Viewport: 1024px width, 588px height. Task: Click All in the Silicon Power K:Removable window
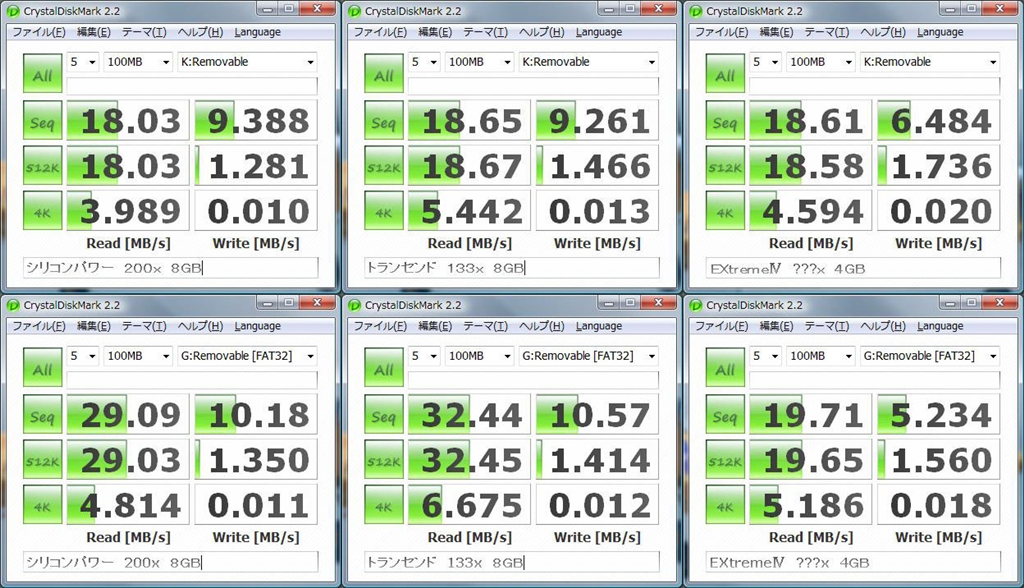tap(42, 73)
